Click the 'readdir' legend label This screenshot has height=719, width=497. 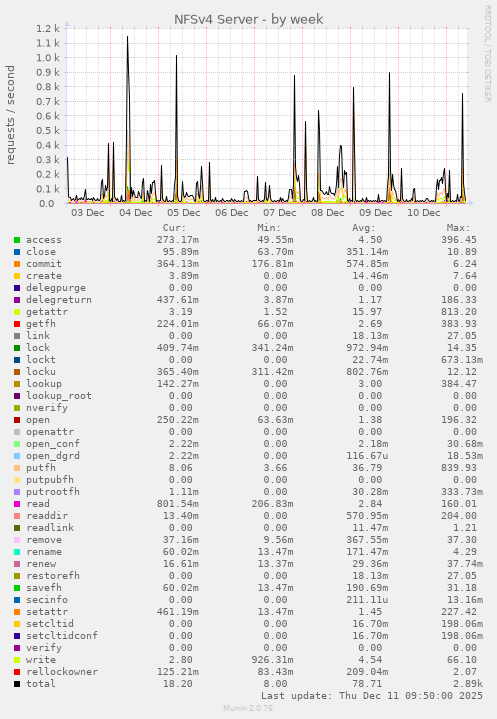(47, 516)
